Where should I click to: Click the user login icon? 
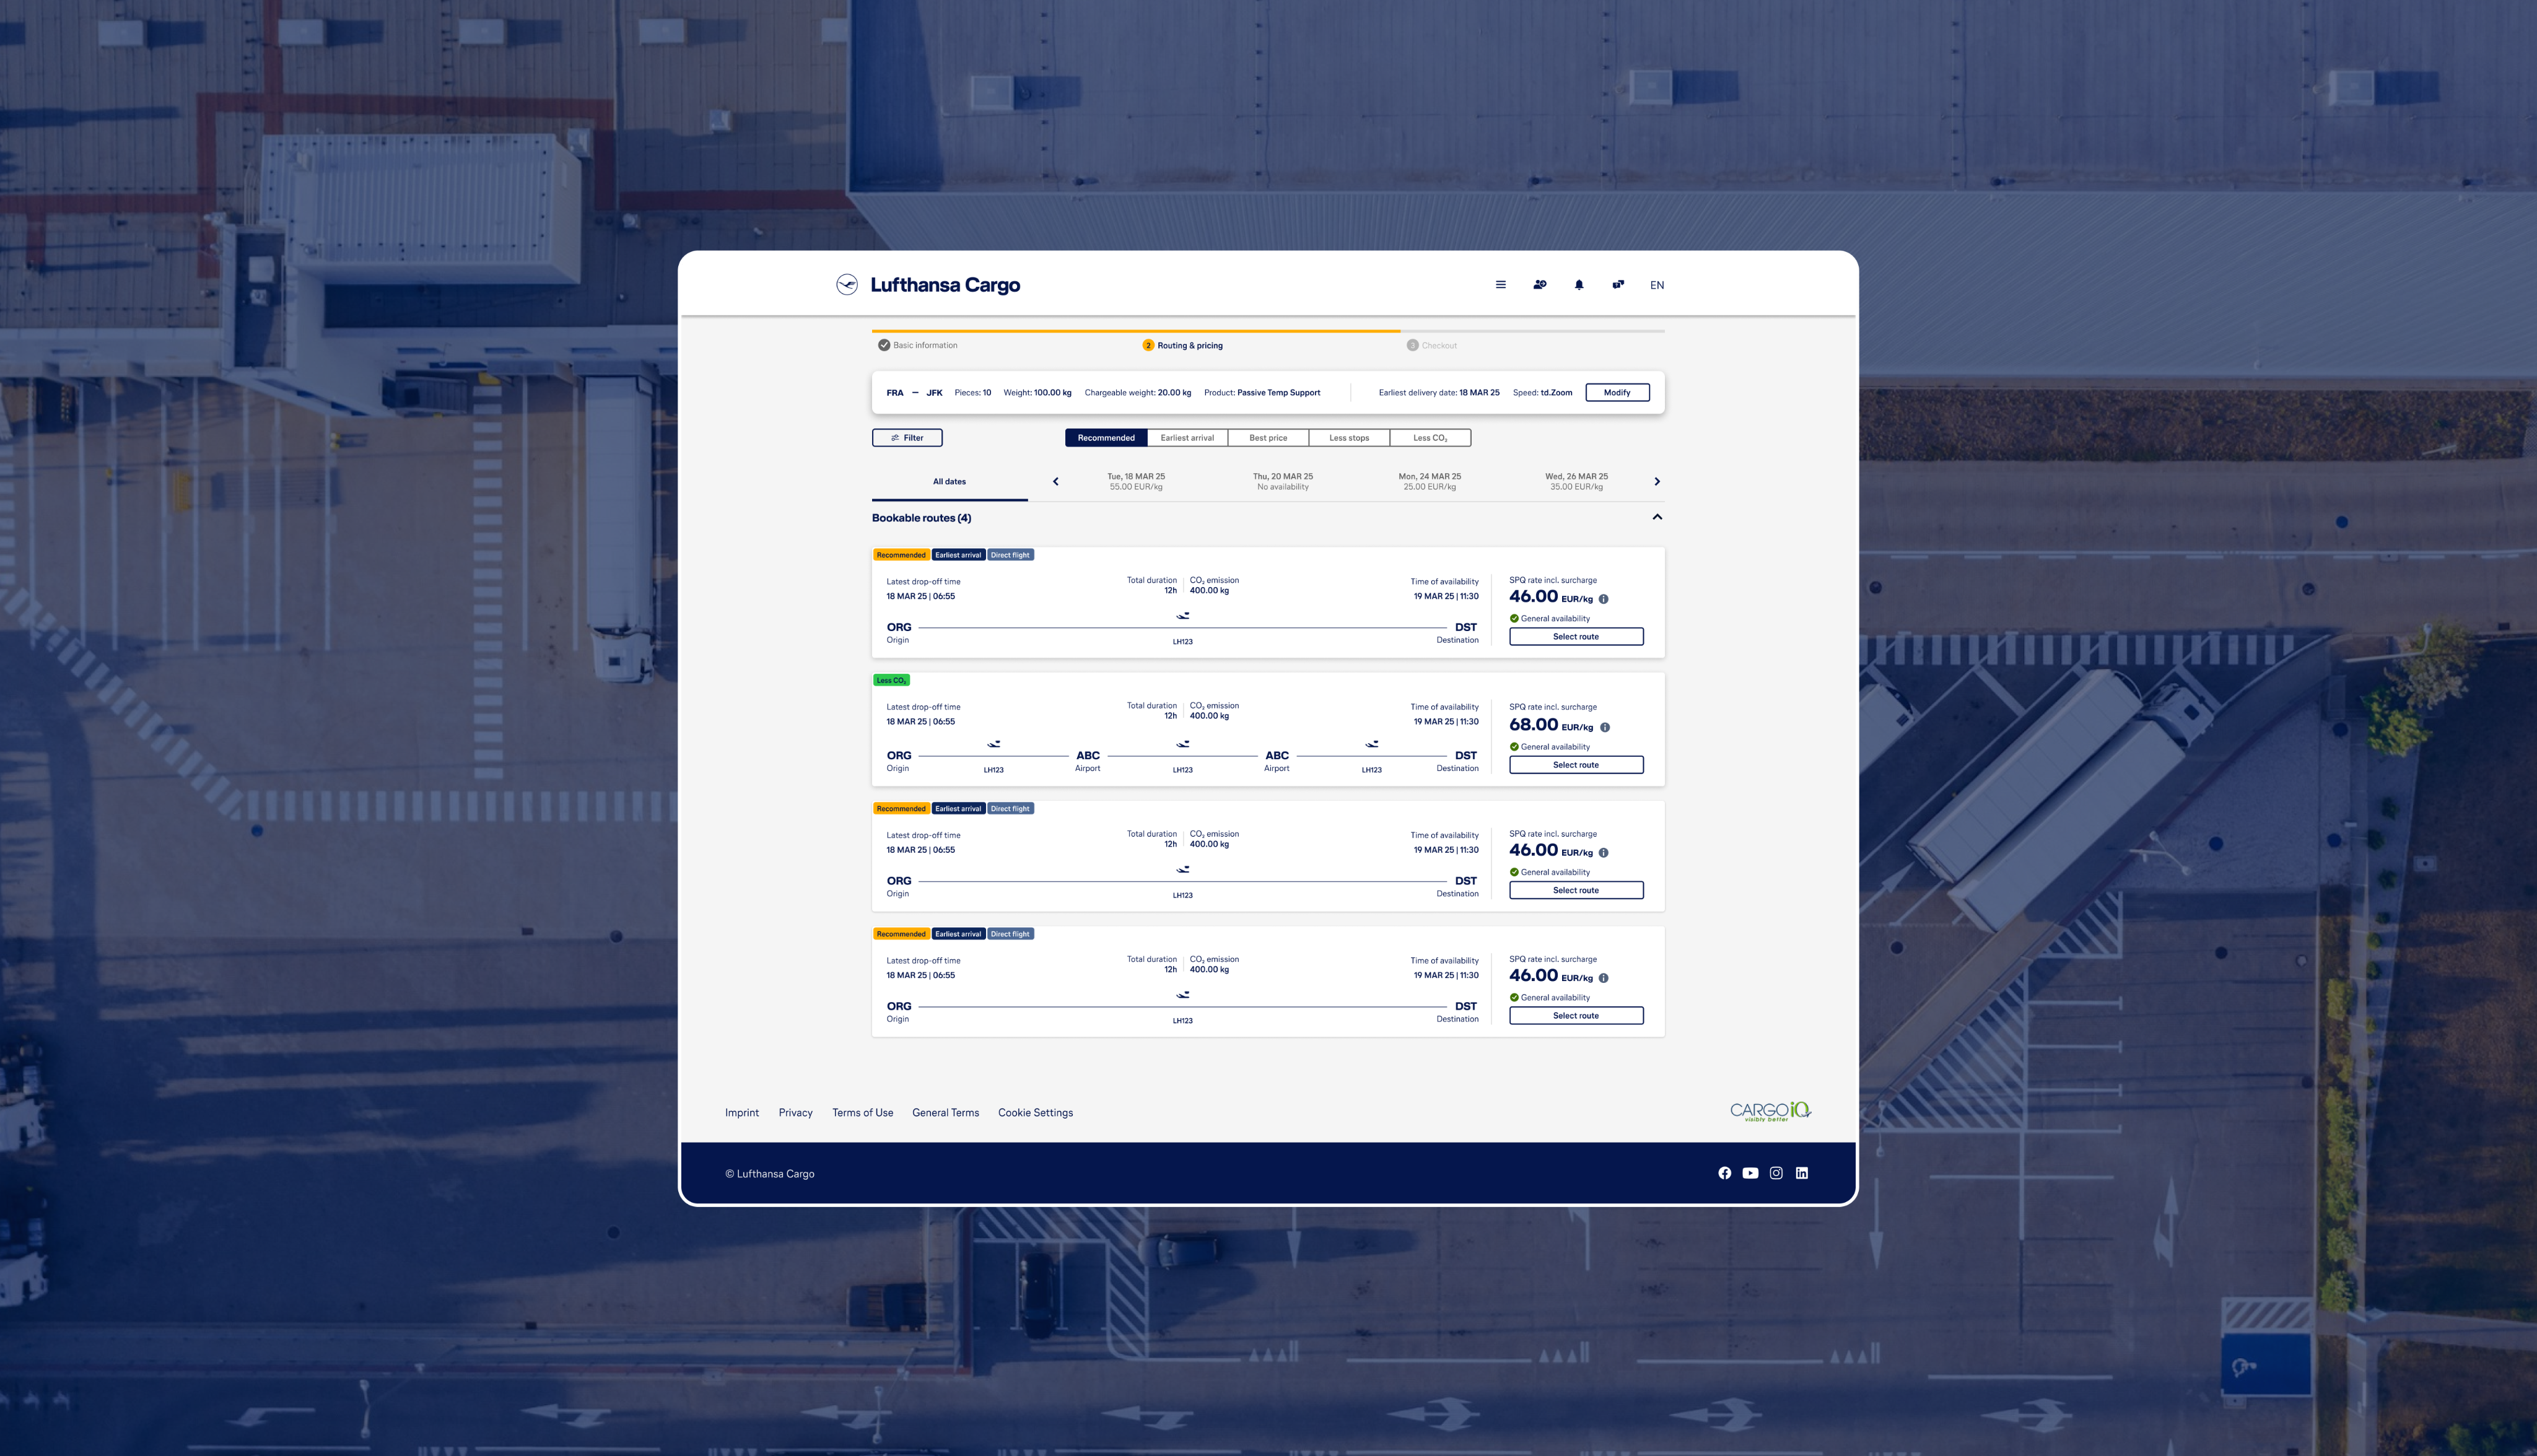[x=1539, y=285]
